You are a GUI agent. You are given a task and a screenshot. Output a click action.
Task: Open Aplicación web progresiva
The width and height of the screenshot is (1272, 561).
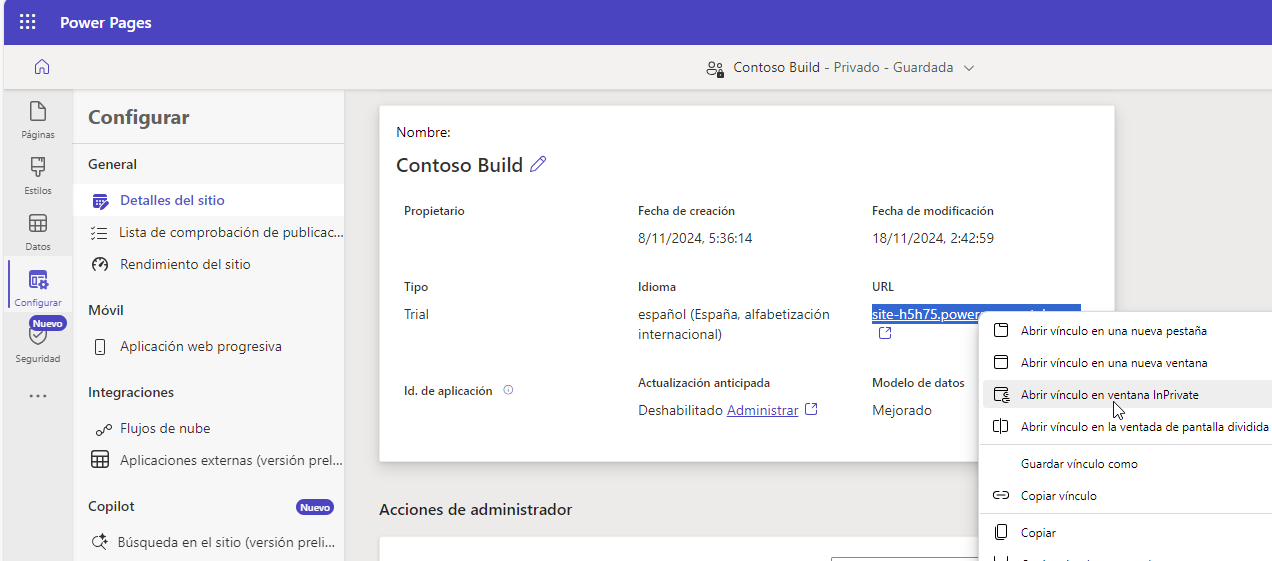tap(209, 346)
